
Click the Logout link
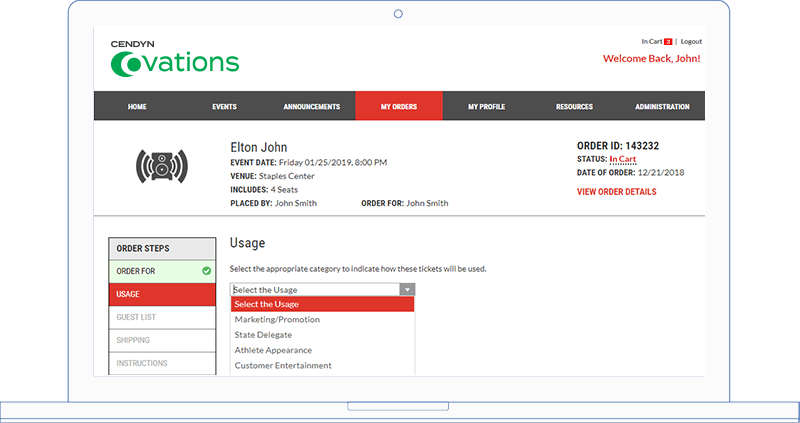pyautogui.click(x=691, y=42)
